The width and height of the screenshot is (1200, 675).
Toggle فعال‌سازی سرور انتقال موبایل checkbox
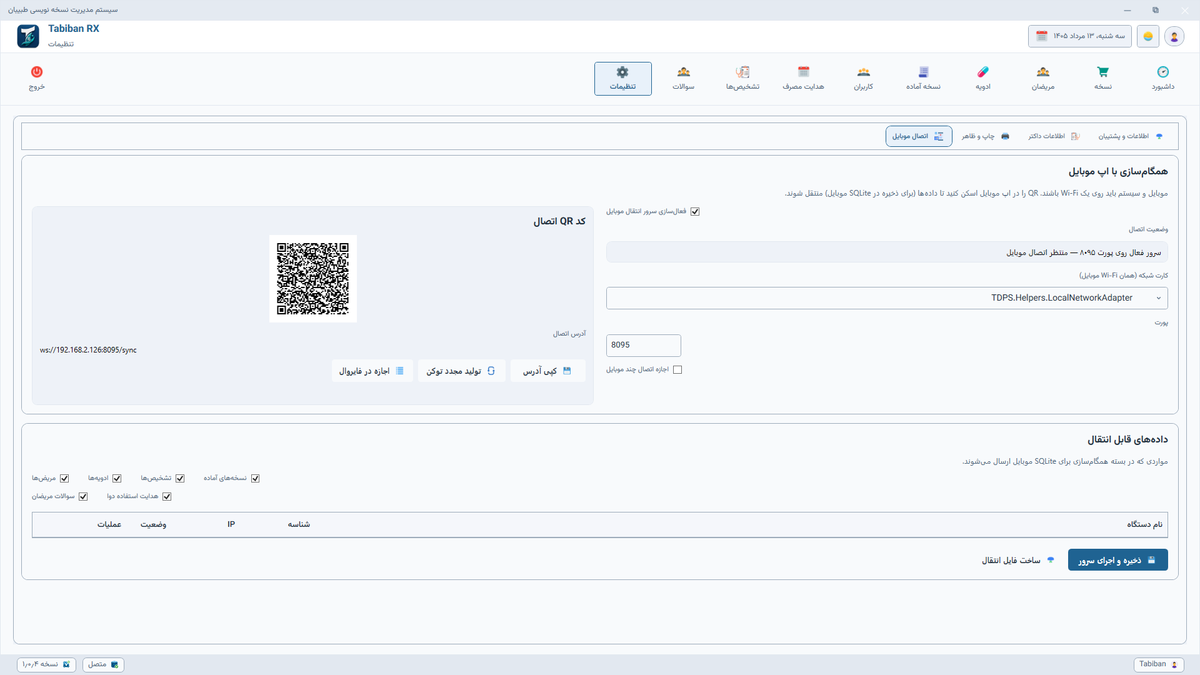coord(695,211)
